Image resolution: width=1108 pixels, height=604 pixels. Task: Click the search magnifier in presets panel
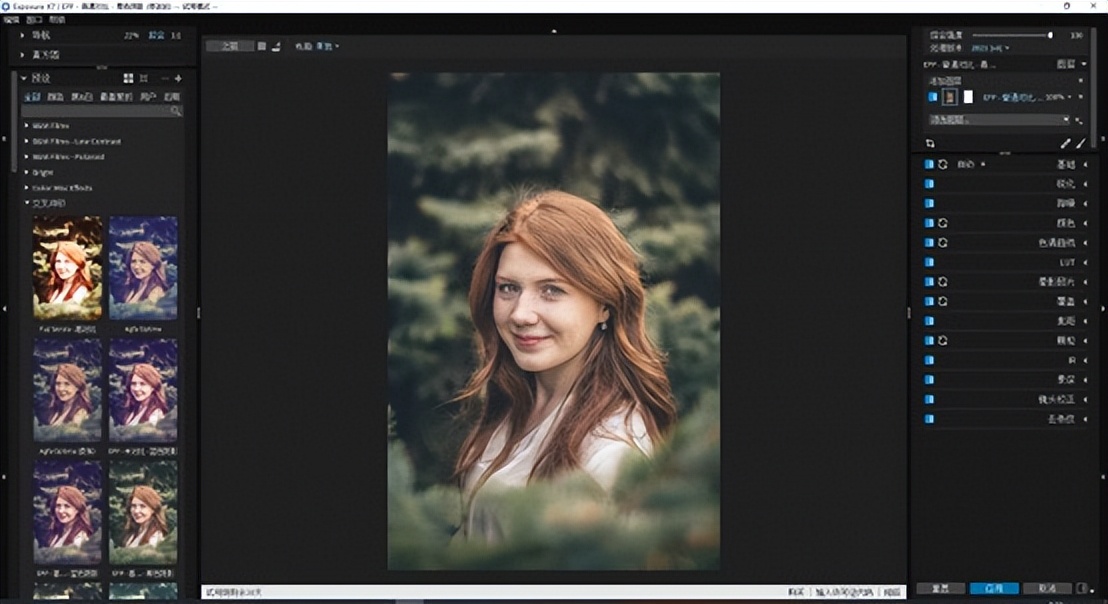(x=176, y=111)
